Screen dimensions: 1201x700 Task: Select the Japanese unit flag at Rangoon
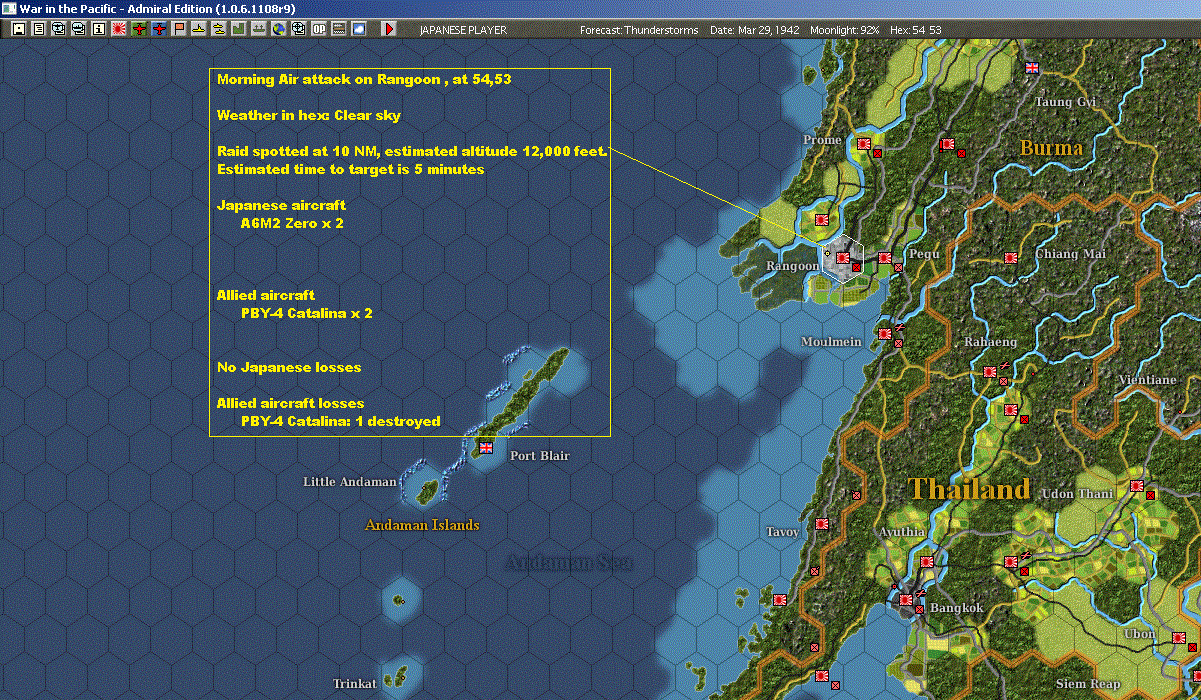(843, 258)
